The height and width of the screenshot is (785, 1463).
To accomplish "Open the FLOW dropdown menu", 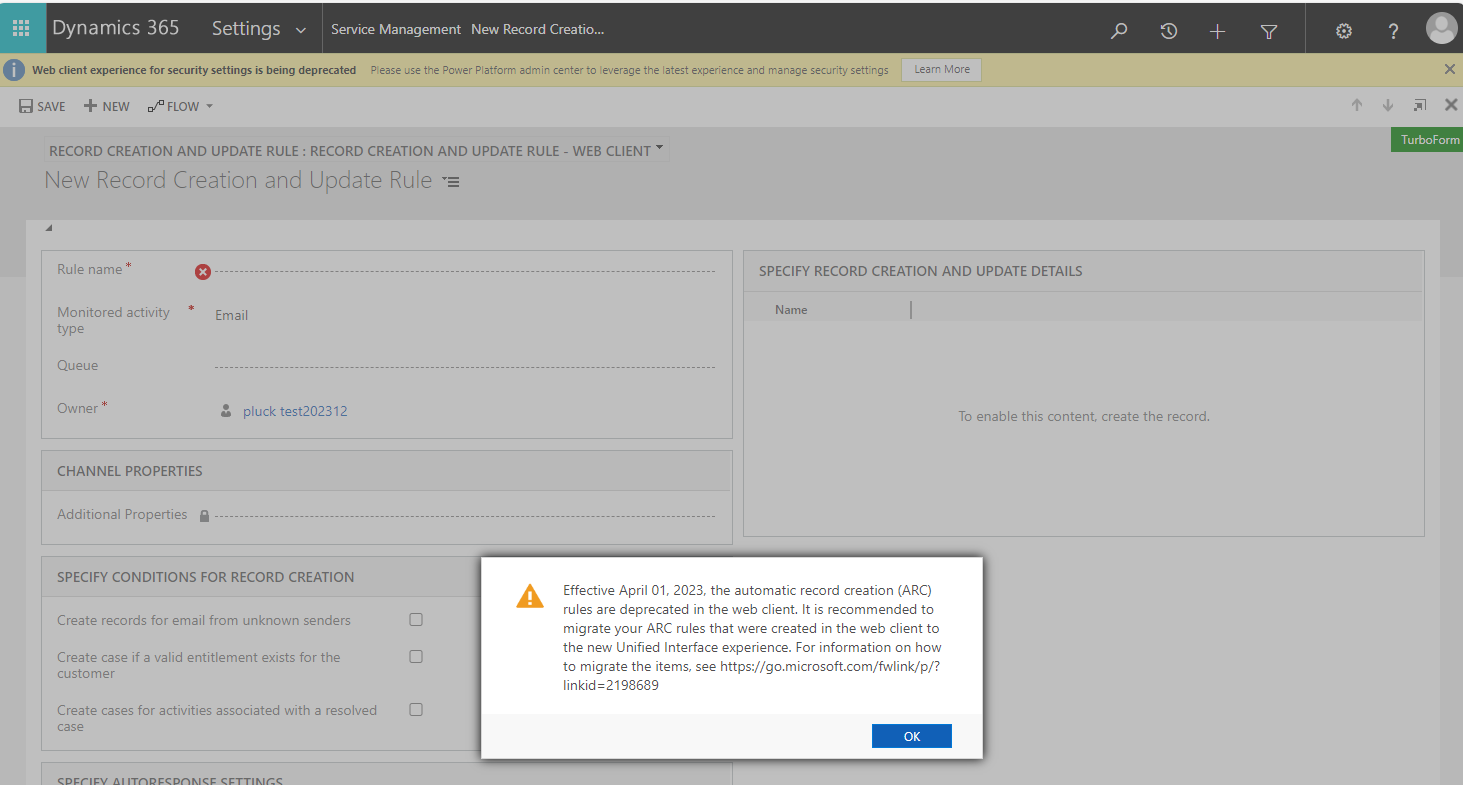I will click(180, 106).
